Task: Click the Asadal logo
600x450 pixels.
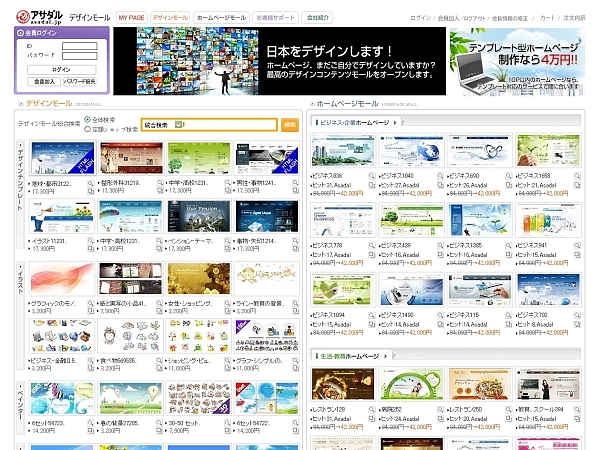Action: click(x=37, y=16)
